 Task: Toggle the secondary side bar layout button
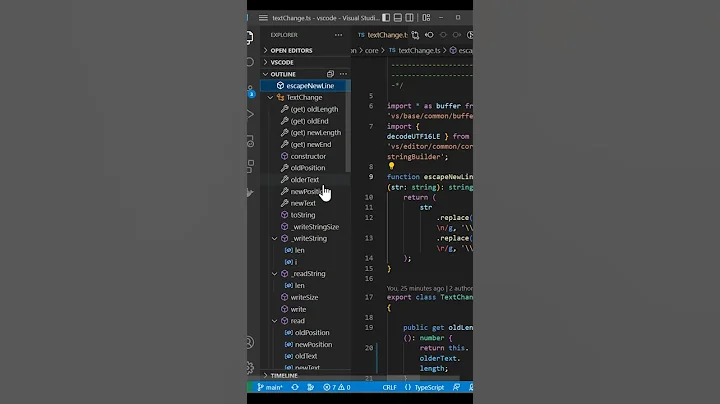click(409, 17)
